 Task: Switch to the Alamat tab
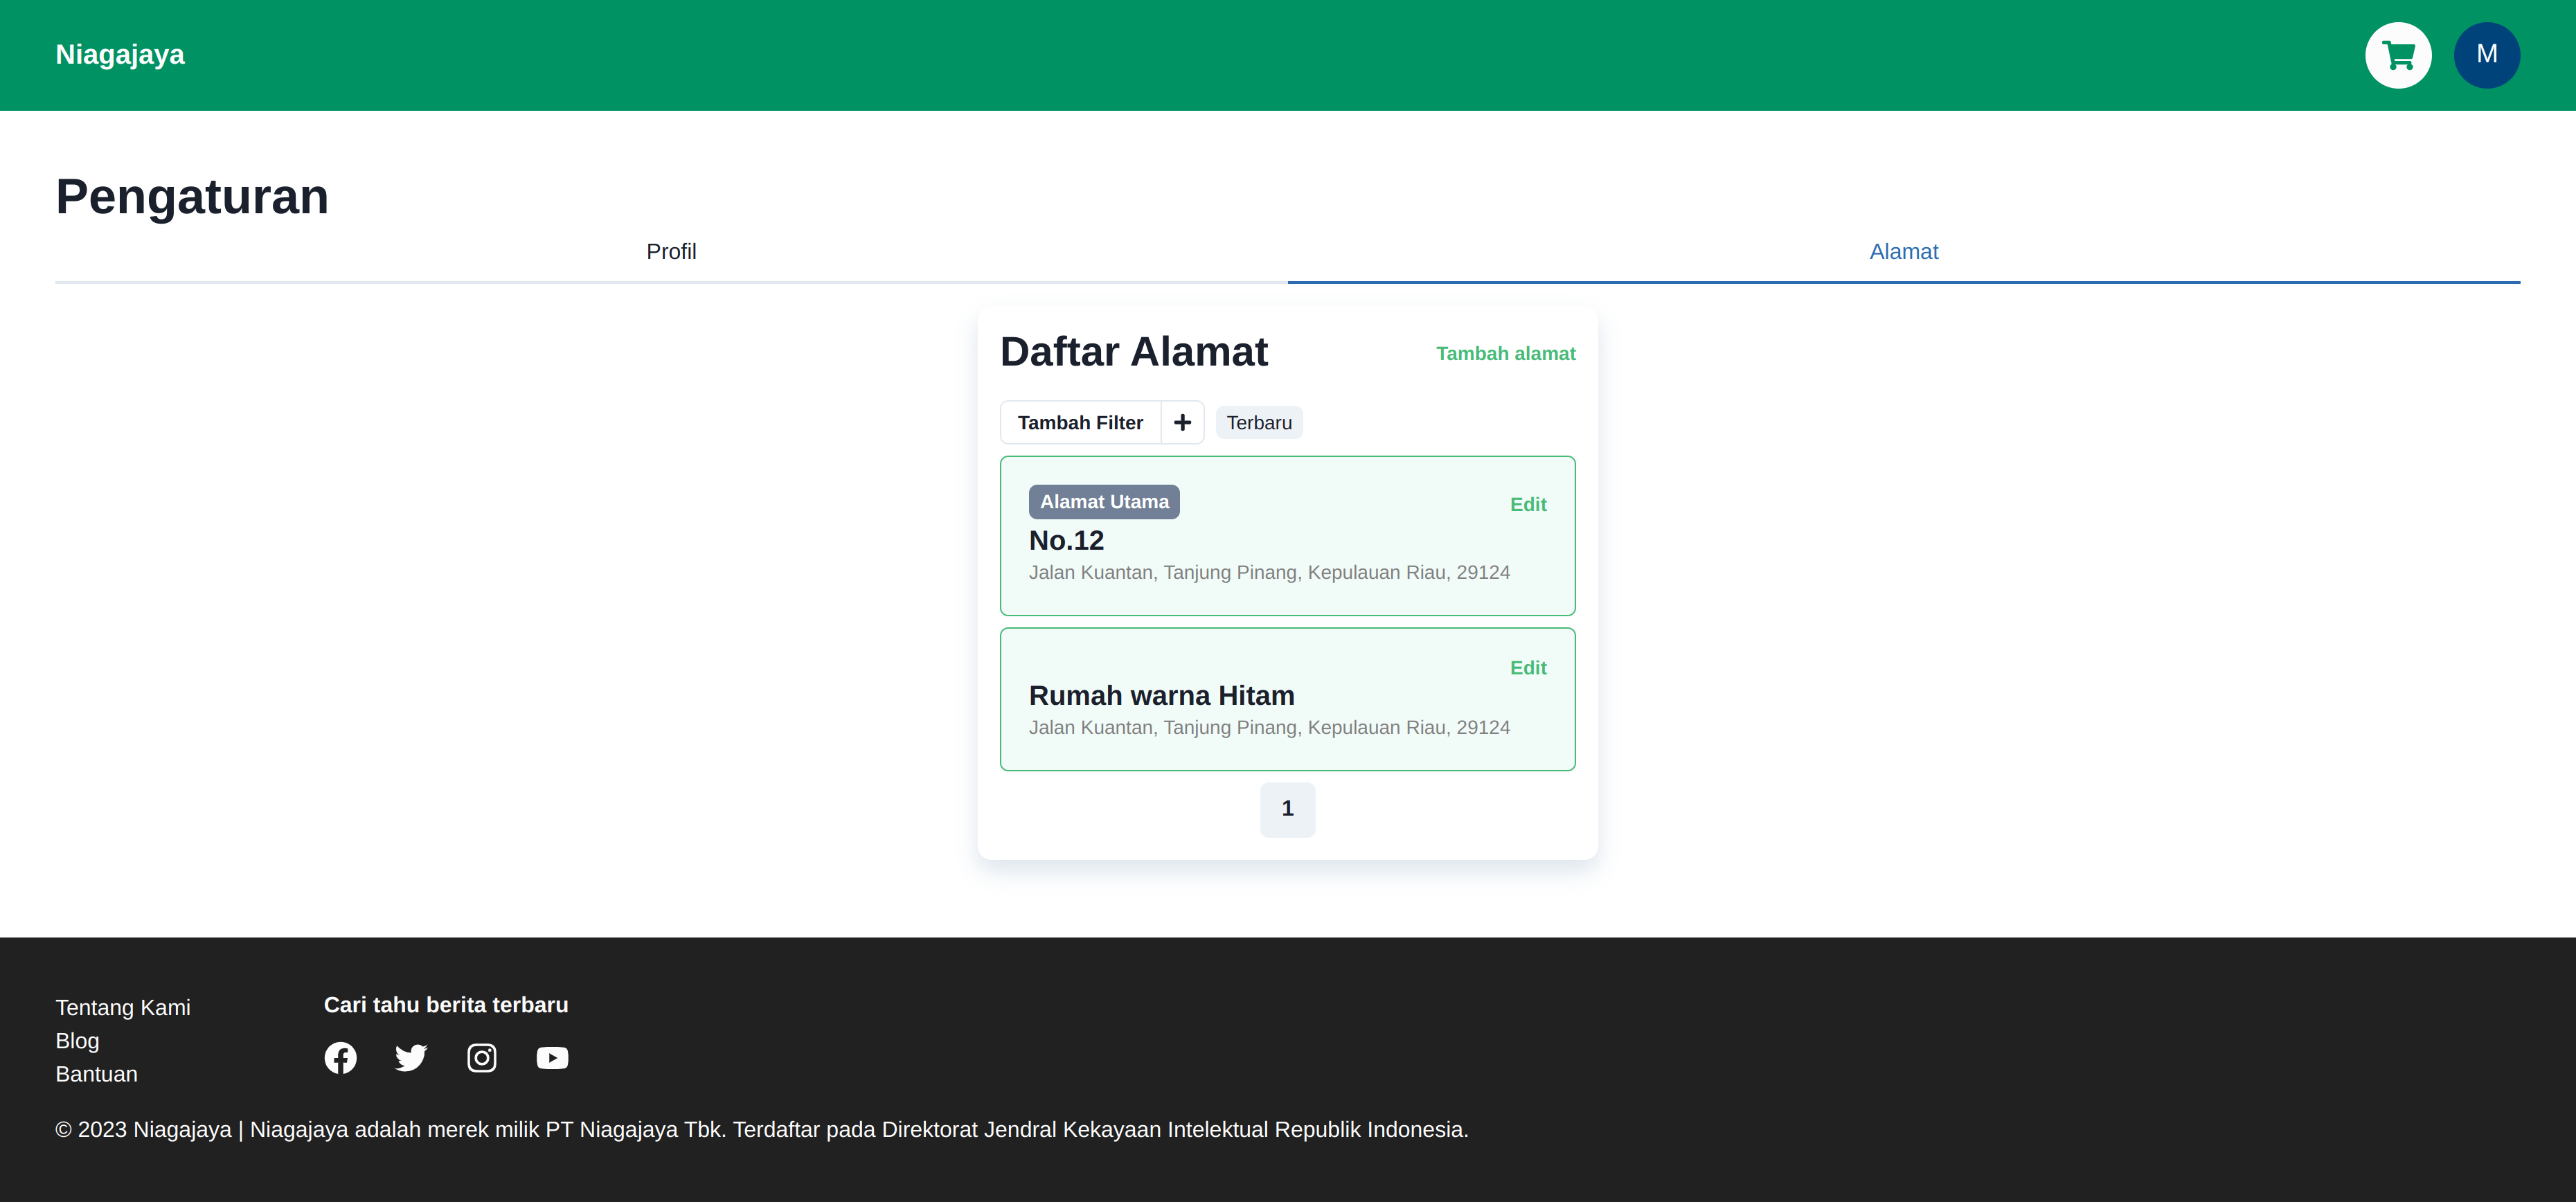(1903, 252)
